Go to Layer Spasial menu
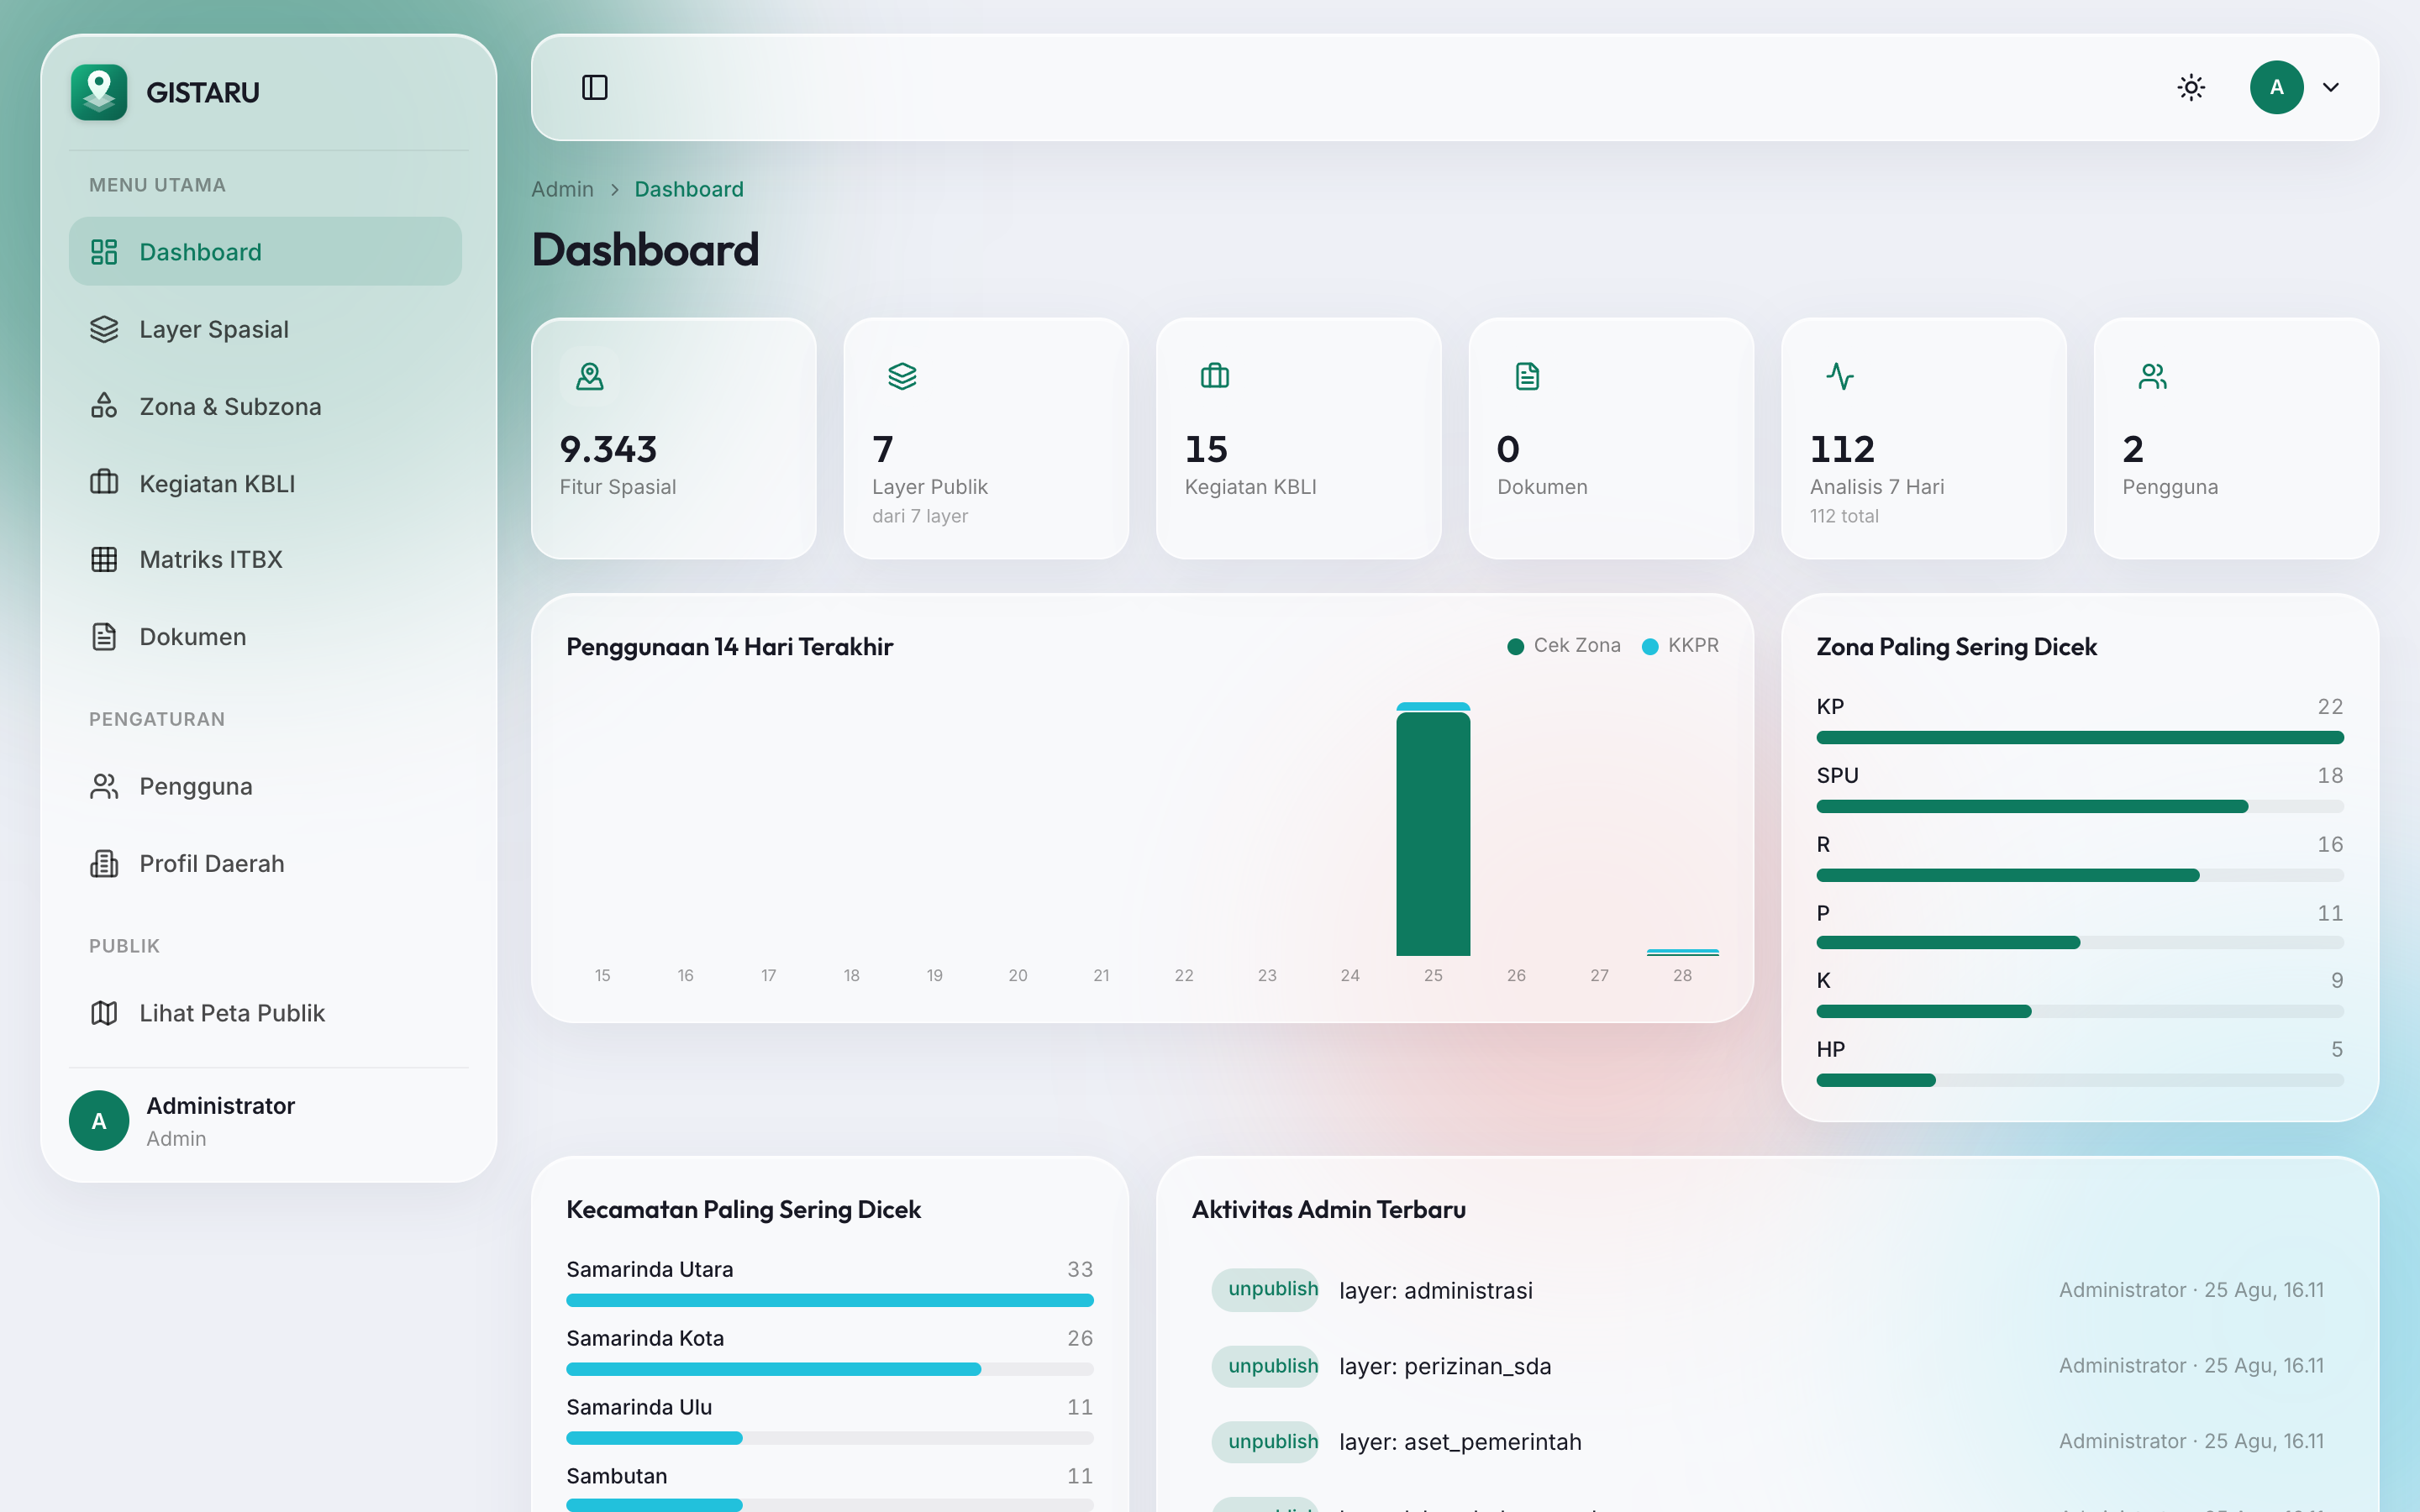2420x1512 pixels. click(265, 329)
